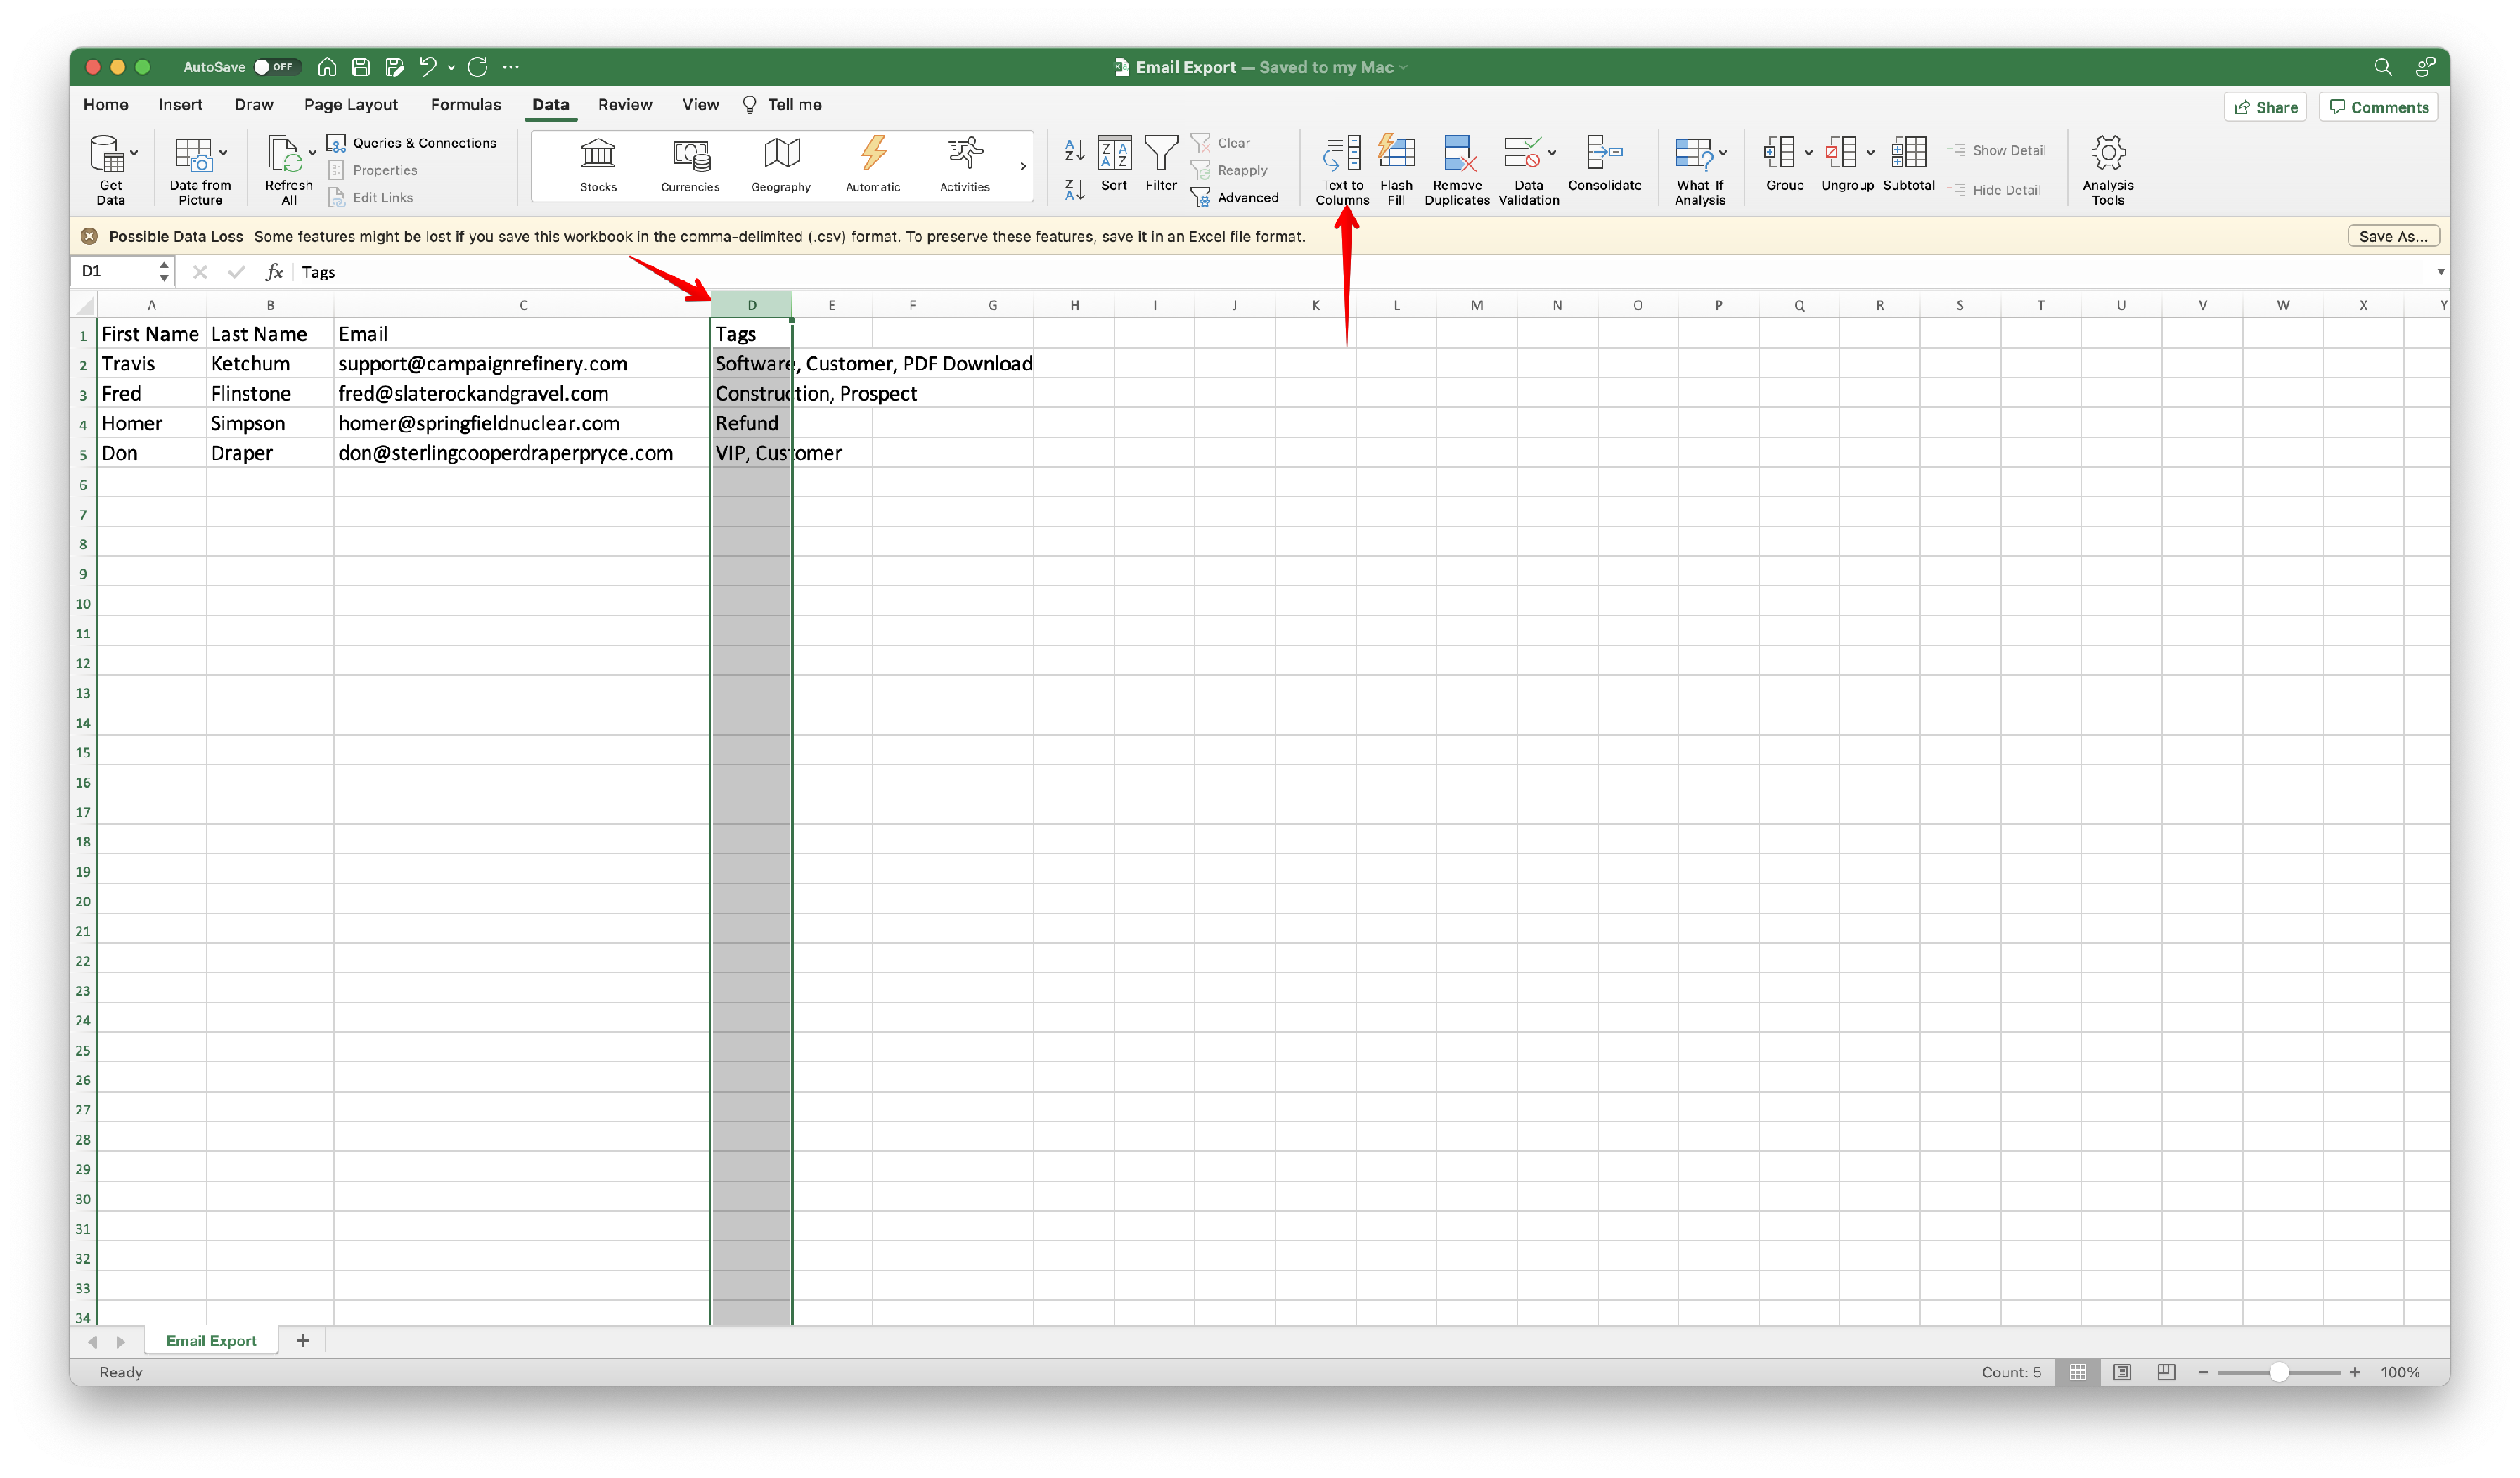
Task: Click the Save As... button
Action: point(2392,237)
